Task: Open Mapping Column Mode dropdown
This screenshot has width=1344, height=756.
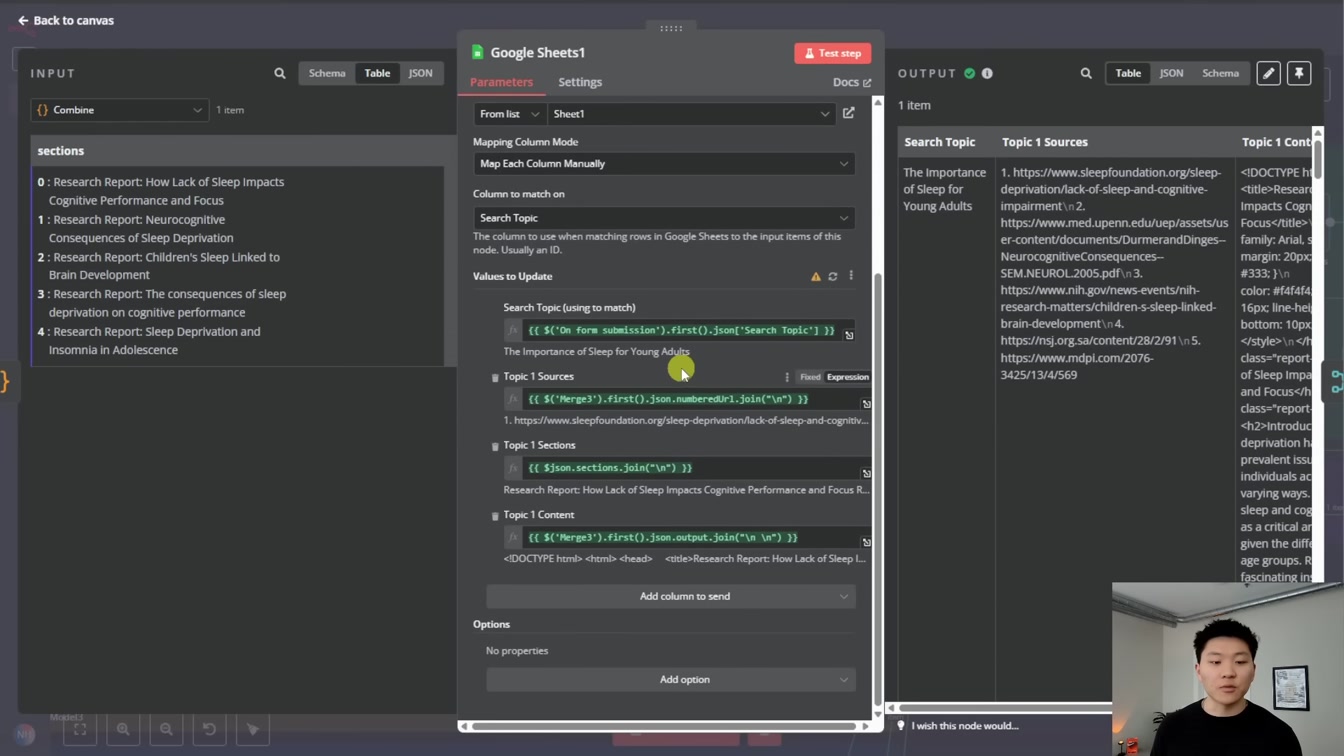Action: pos(664,164)
